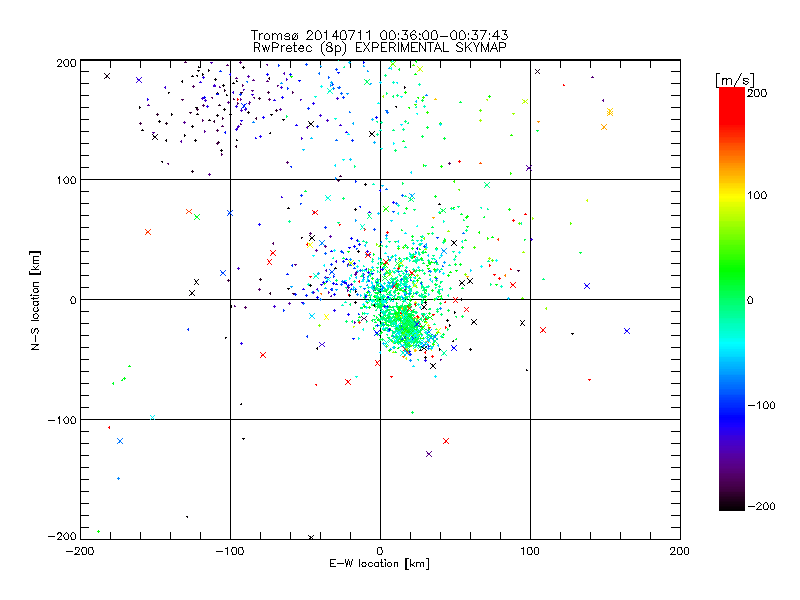Click the y-axis tick label '-100' on left
800x600 pixels.
(x=62, y=420)
